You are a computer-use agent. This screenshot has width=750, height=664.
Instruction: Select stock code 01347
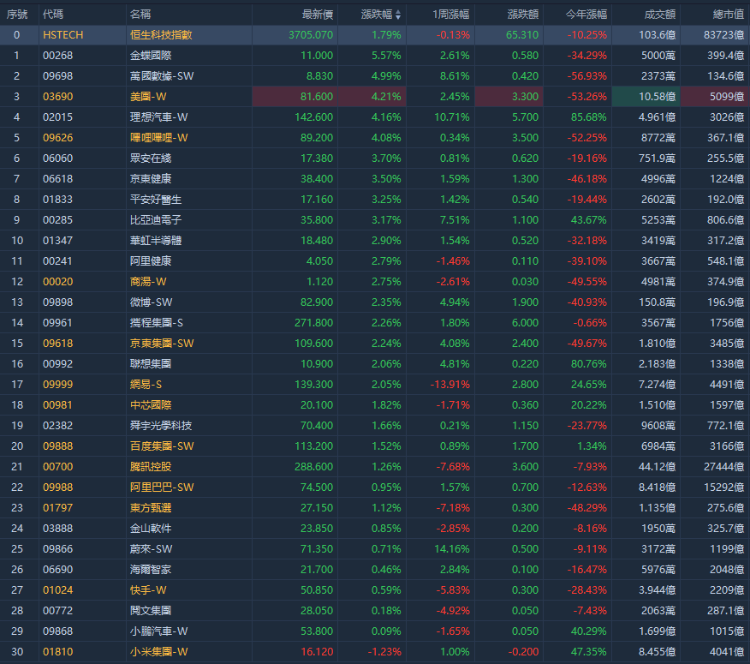tap(58, 241)
